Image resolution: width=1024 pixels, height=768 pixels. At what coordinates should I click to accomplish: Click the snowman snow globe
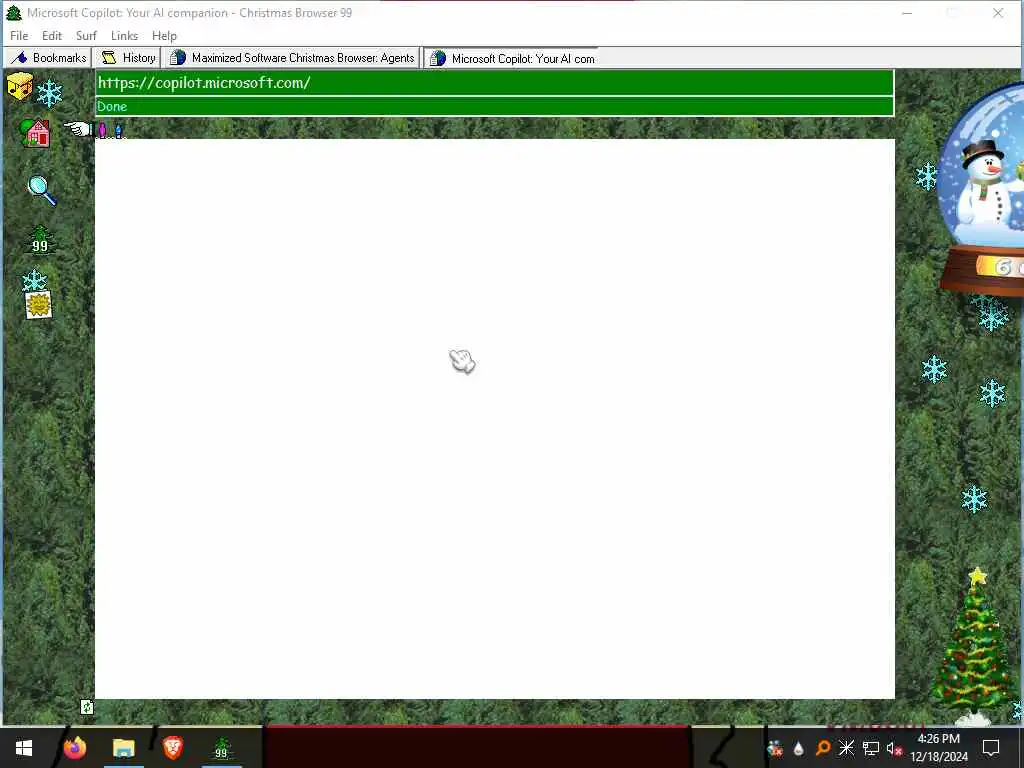click(983, 189)
